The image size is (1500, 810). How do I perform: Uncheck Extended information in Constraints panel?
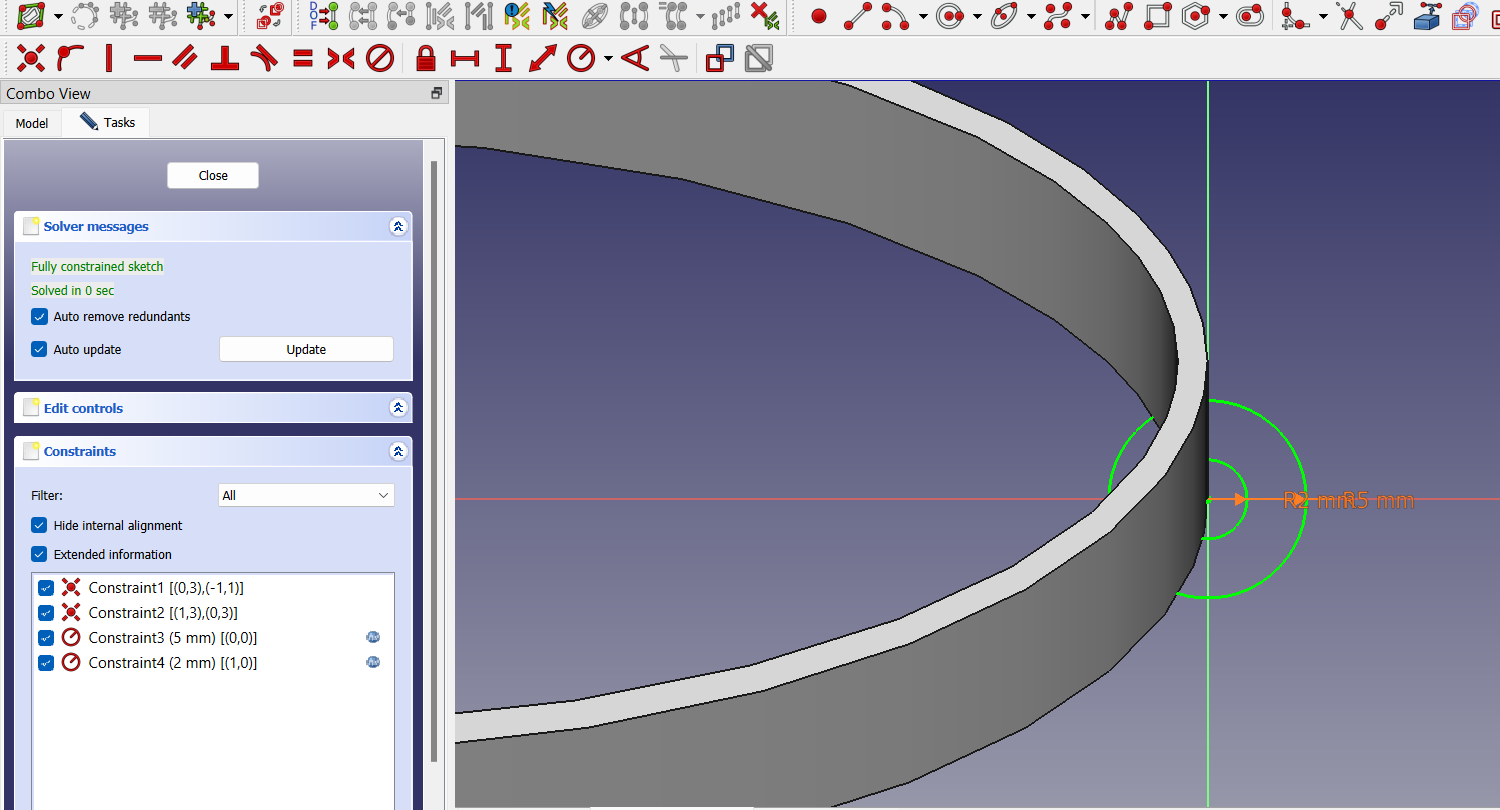(x=38, y=554)
